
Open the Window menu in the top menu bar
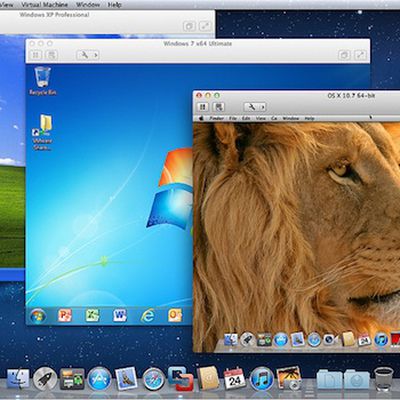(x=88, y=5)
